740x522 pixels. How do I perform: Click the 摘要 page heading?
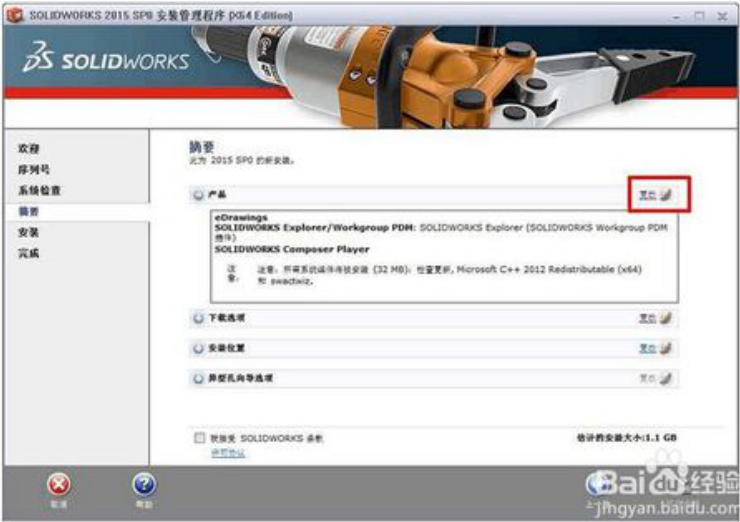[202, 147]
